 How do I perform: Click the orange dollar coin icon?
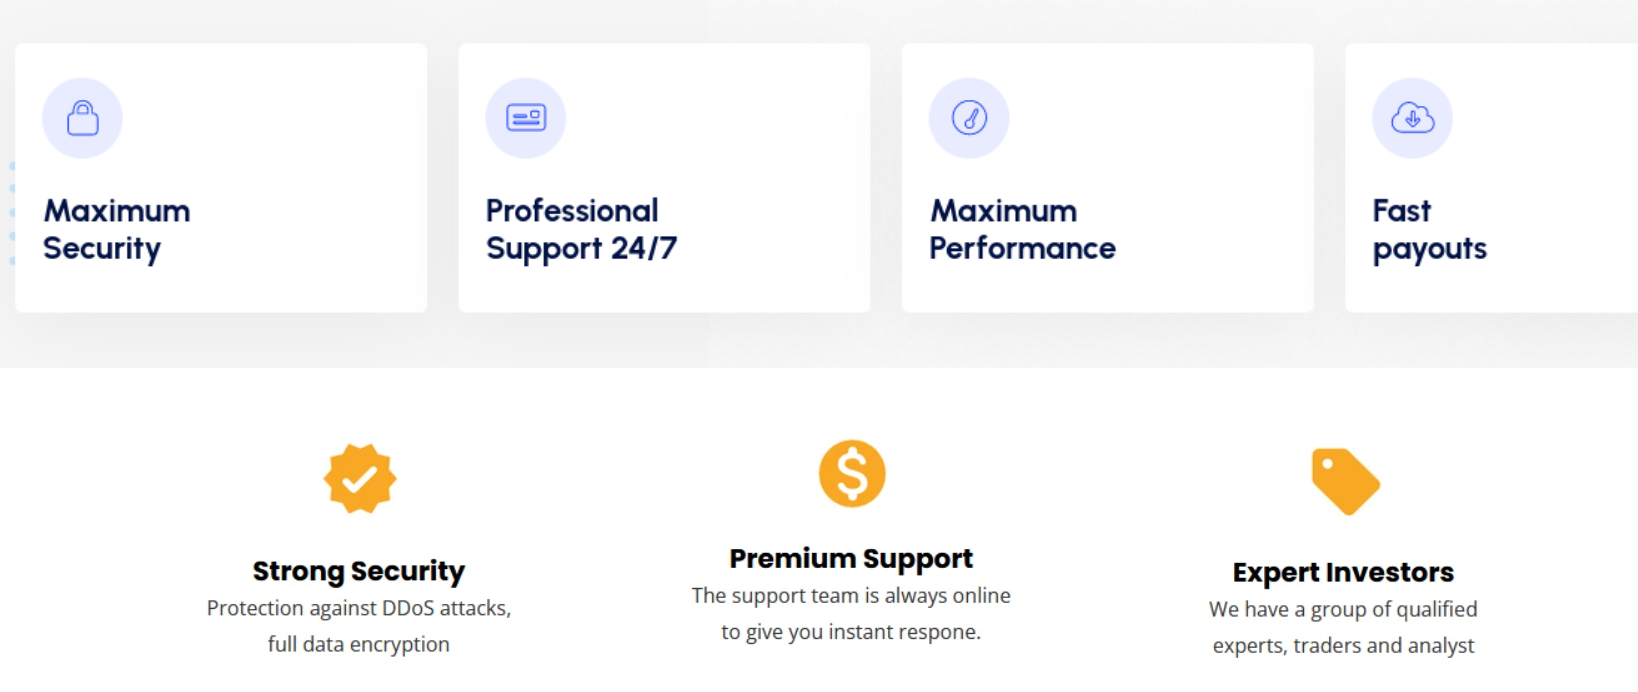click(x=852, y=473)
